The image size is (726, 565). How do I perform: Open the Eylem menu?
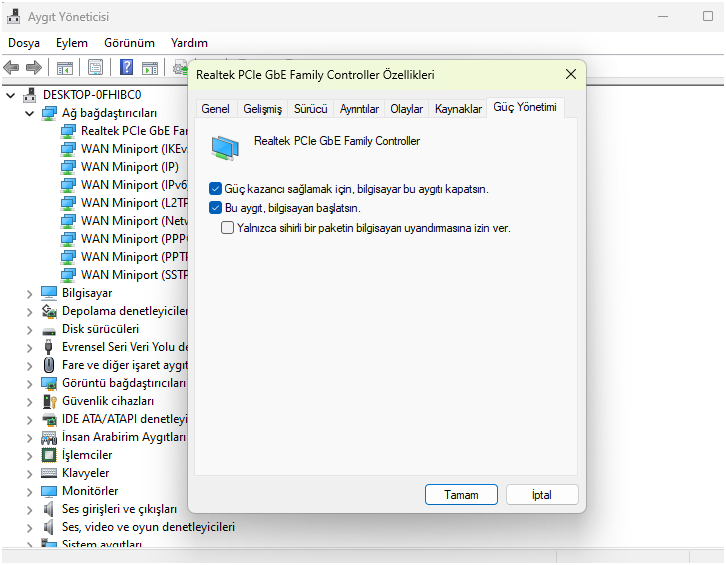click(x=72, y=43)
